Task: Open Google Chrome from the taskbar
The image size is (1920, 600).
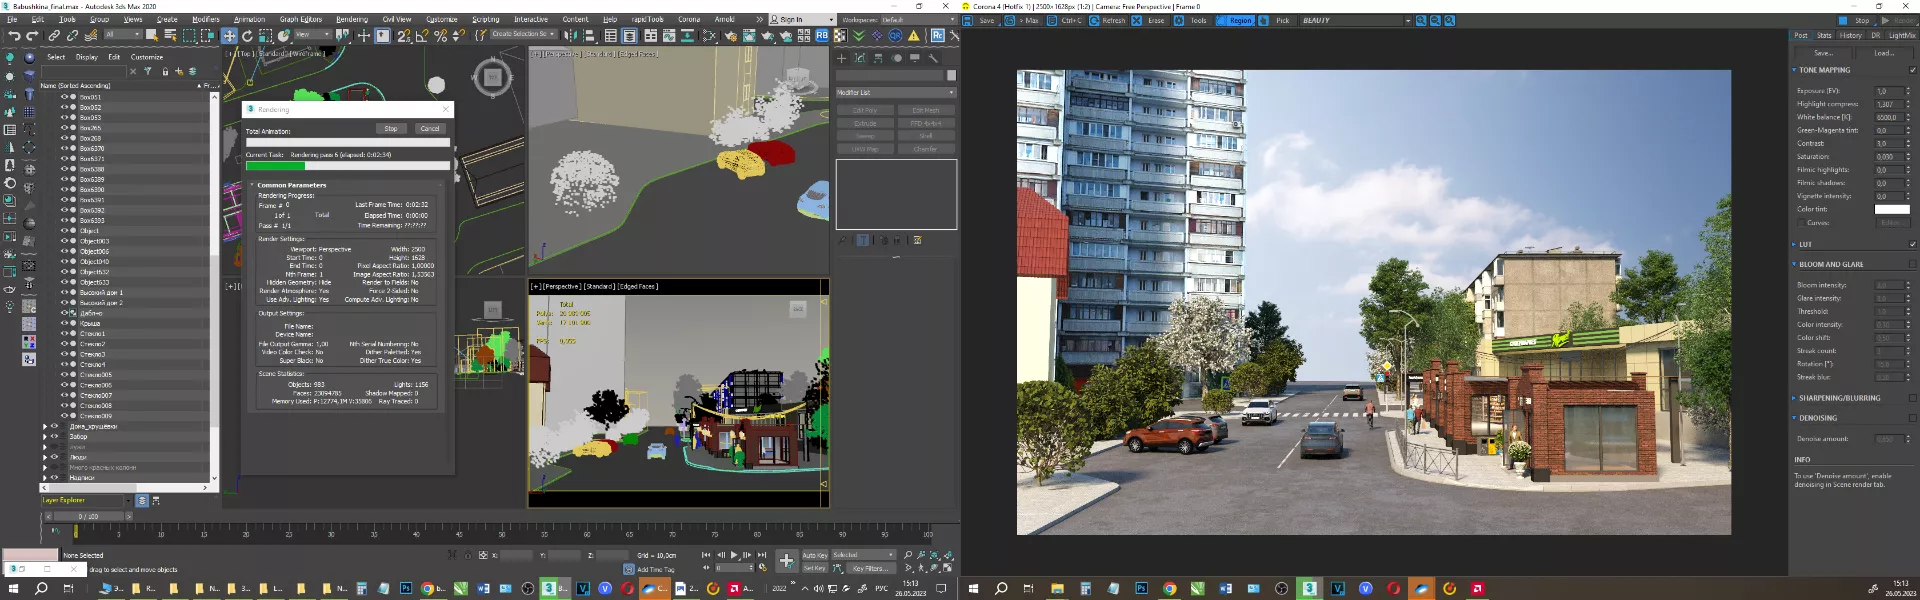Action: point(428,588)
